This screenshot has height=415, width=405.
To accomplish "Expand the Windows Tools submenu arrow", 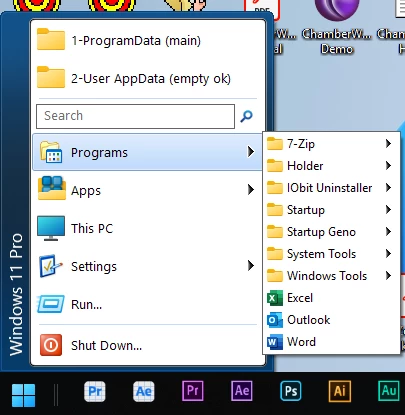I will coord(388,276).
